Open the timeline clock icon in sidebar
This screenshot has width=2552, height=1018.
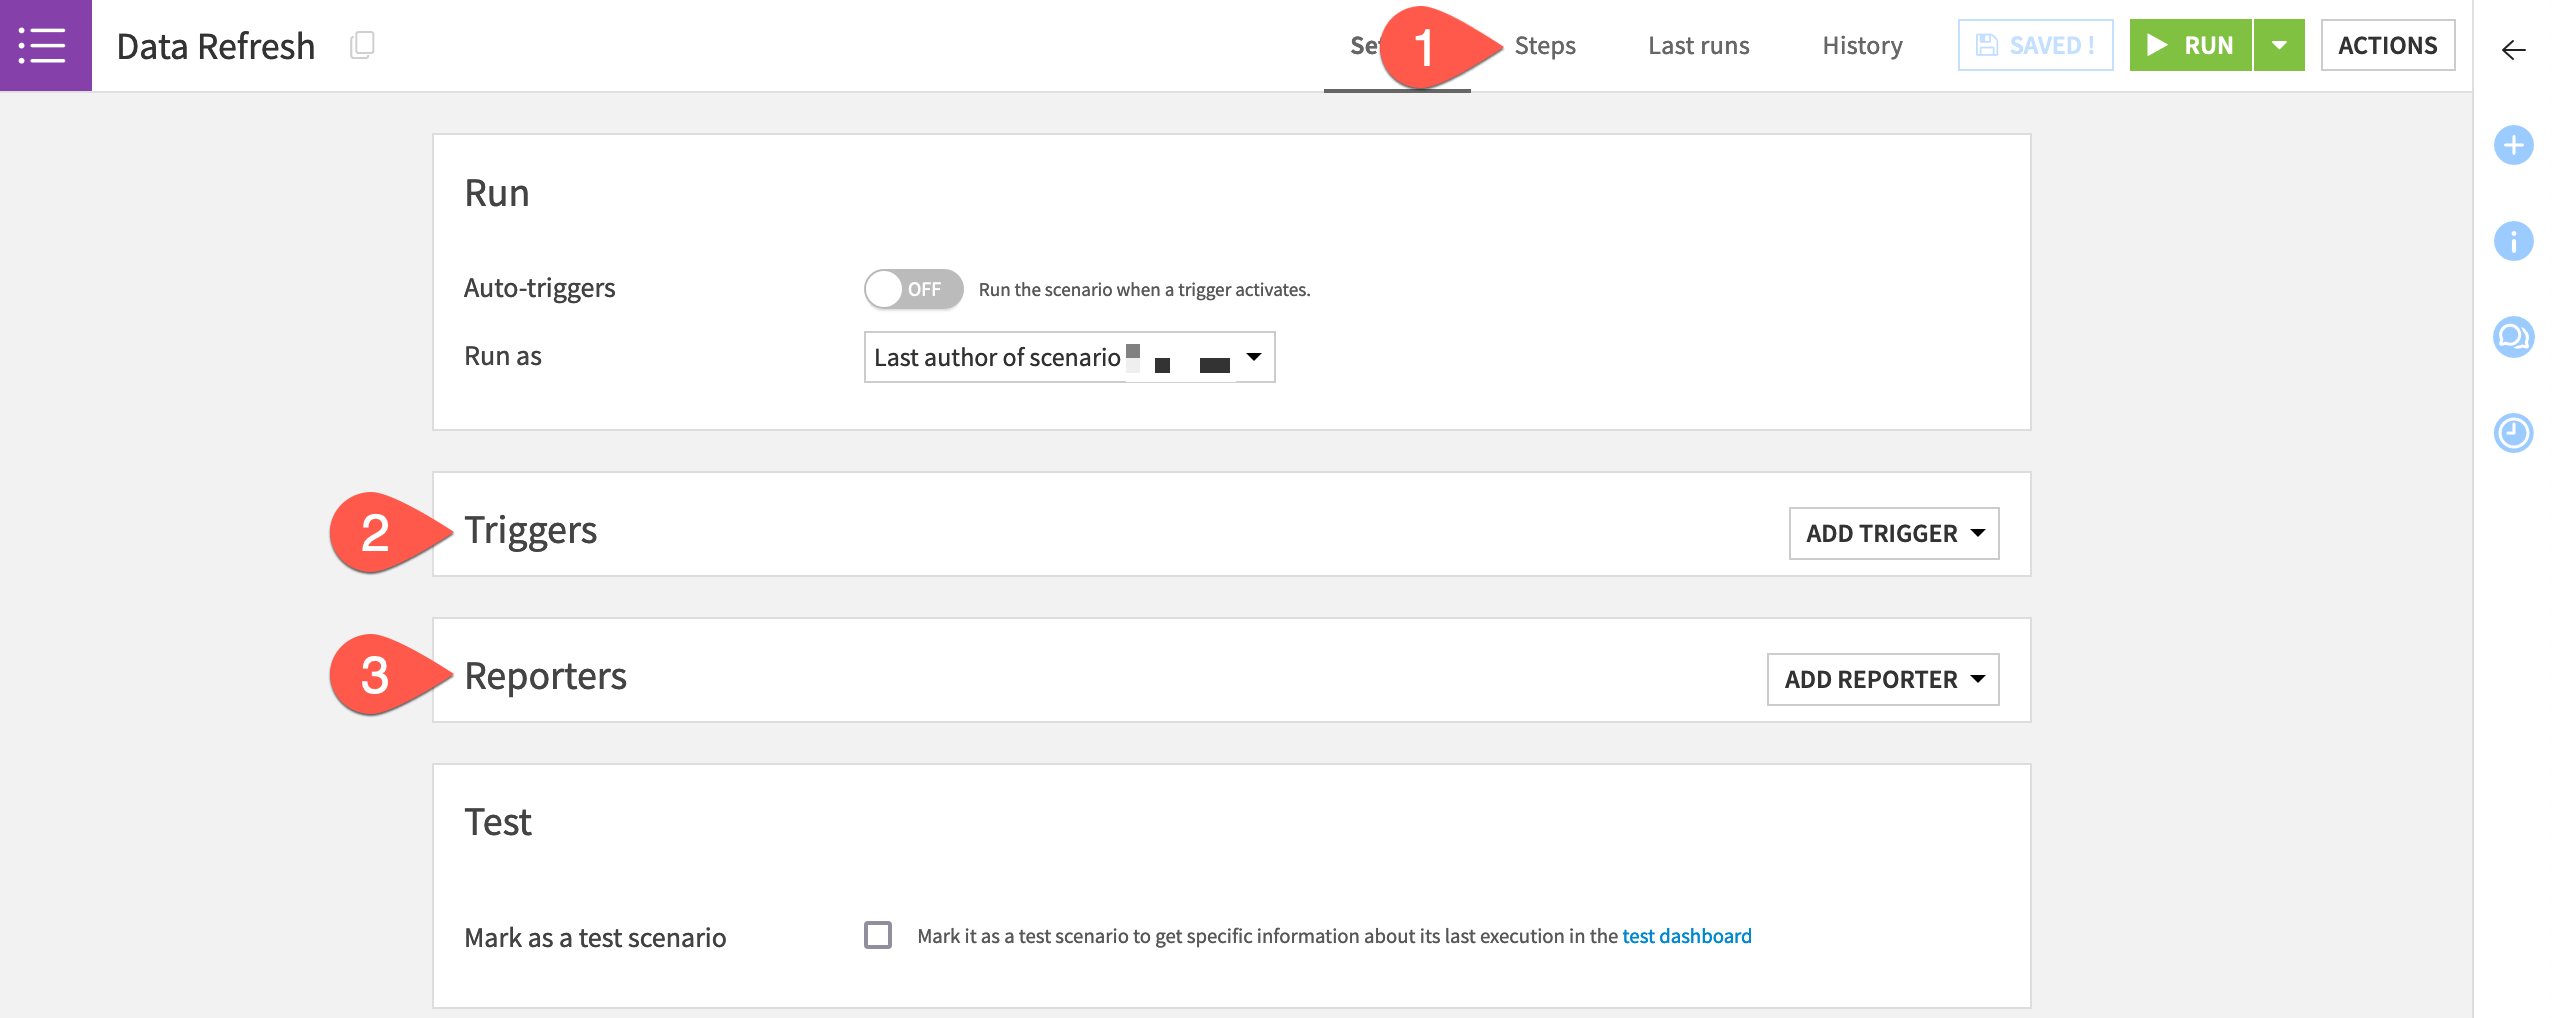click(2512, 433)
